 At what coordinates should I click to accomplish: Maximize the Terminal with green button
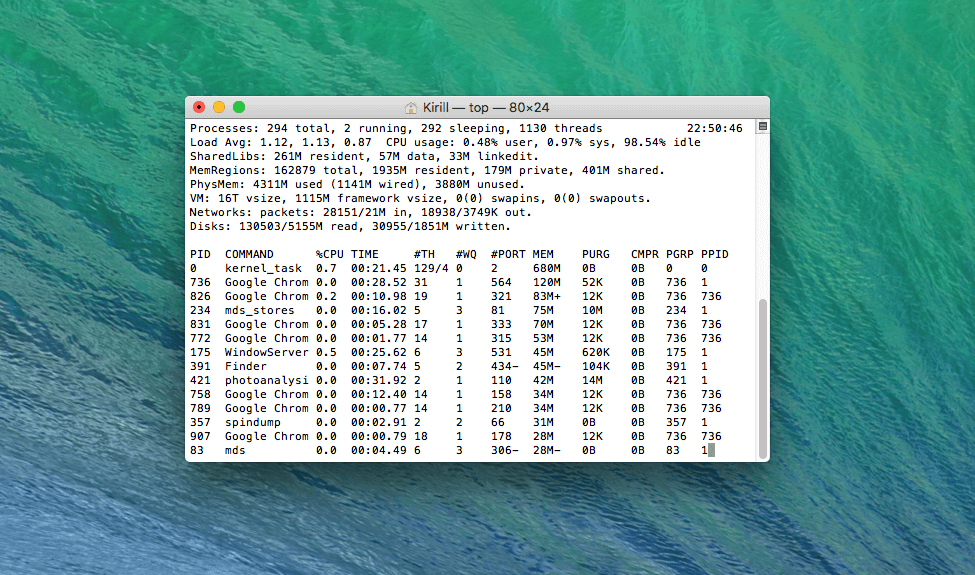tap(239, 107)
